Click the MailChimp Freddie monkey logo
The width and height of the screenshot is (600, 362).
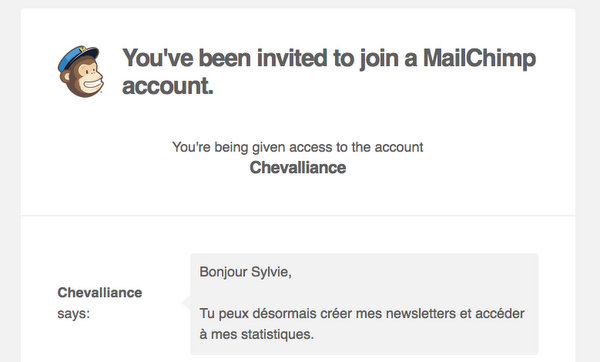point(81,72)
